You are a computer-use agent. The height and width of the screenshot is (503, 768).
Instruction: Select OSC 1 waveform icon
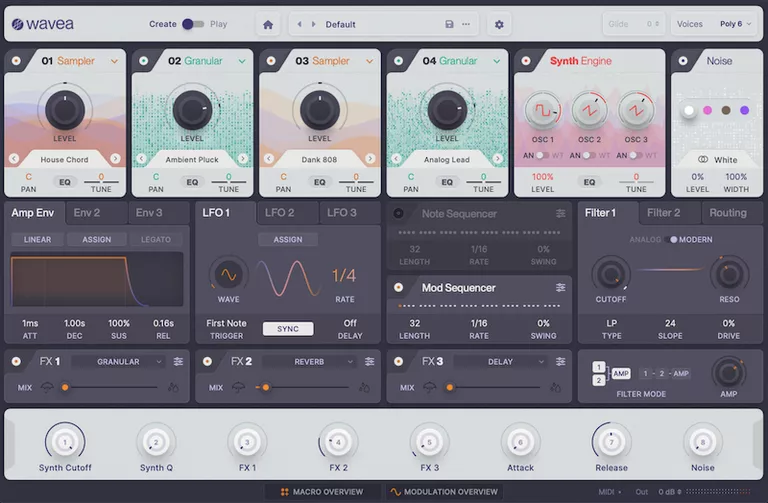coord(541,109)
